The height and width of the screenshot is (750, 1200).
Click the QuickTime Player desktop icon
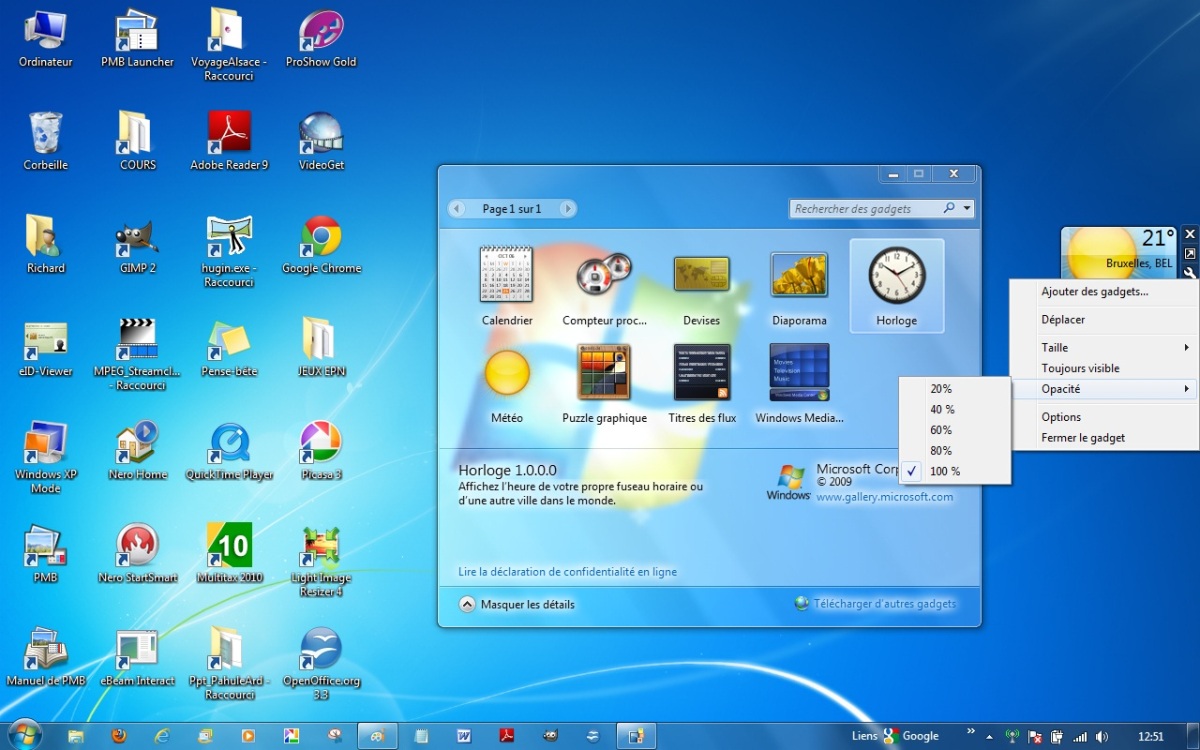[x=229, y=451]
